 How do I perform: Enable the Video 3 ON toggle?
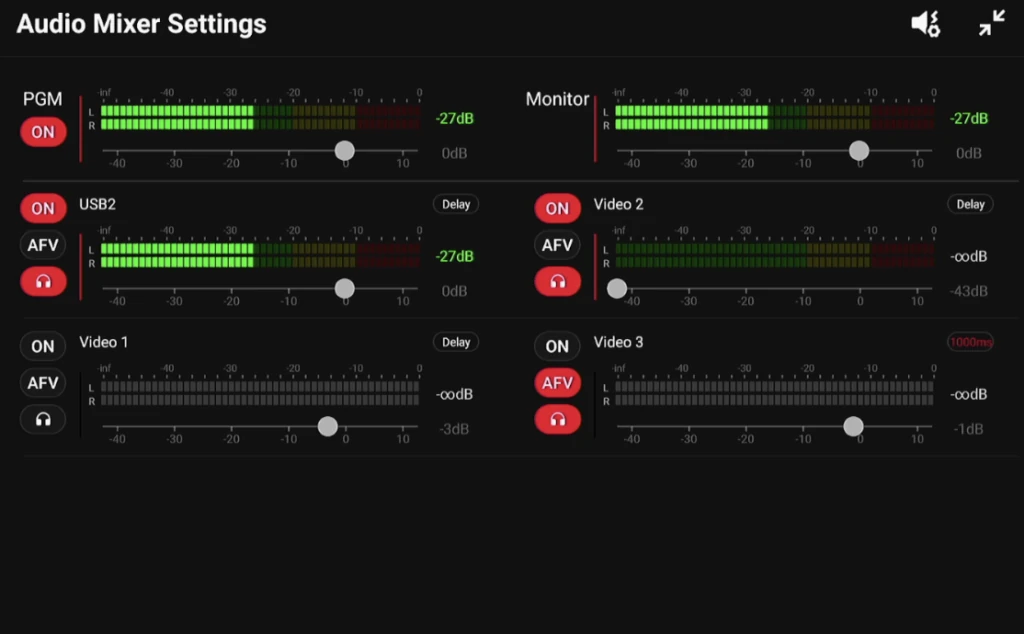557,346
